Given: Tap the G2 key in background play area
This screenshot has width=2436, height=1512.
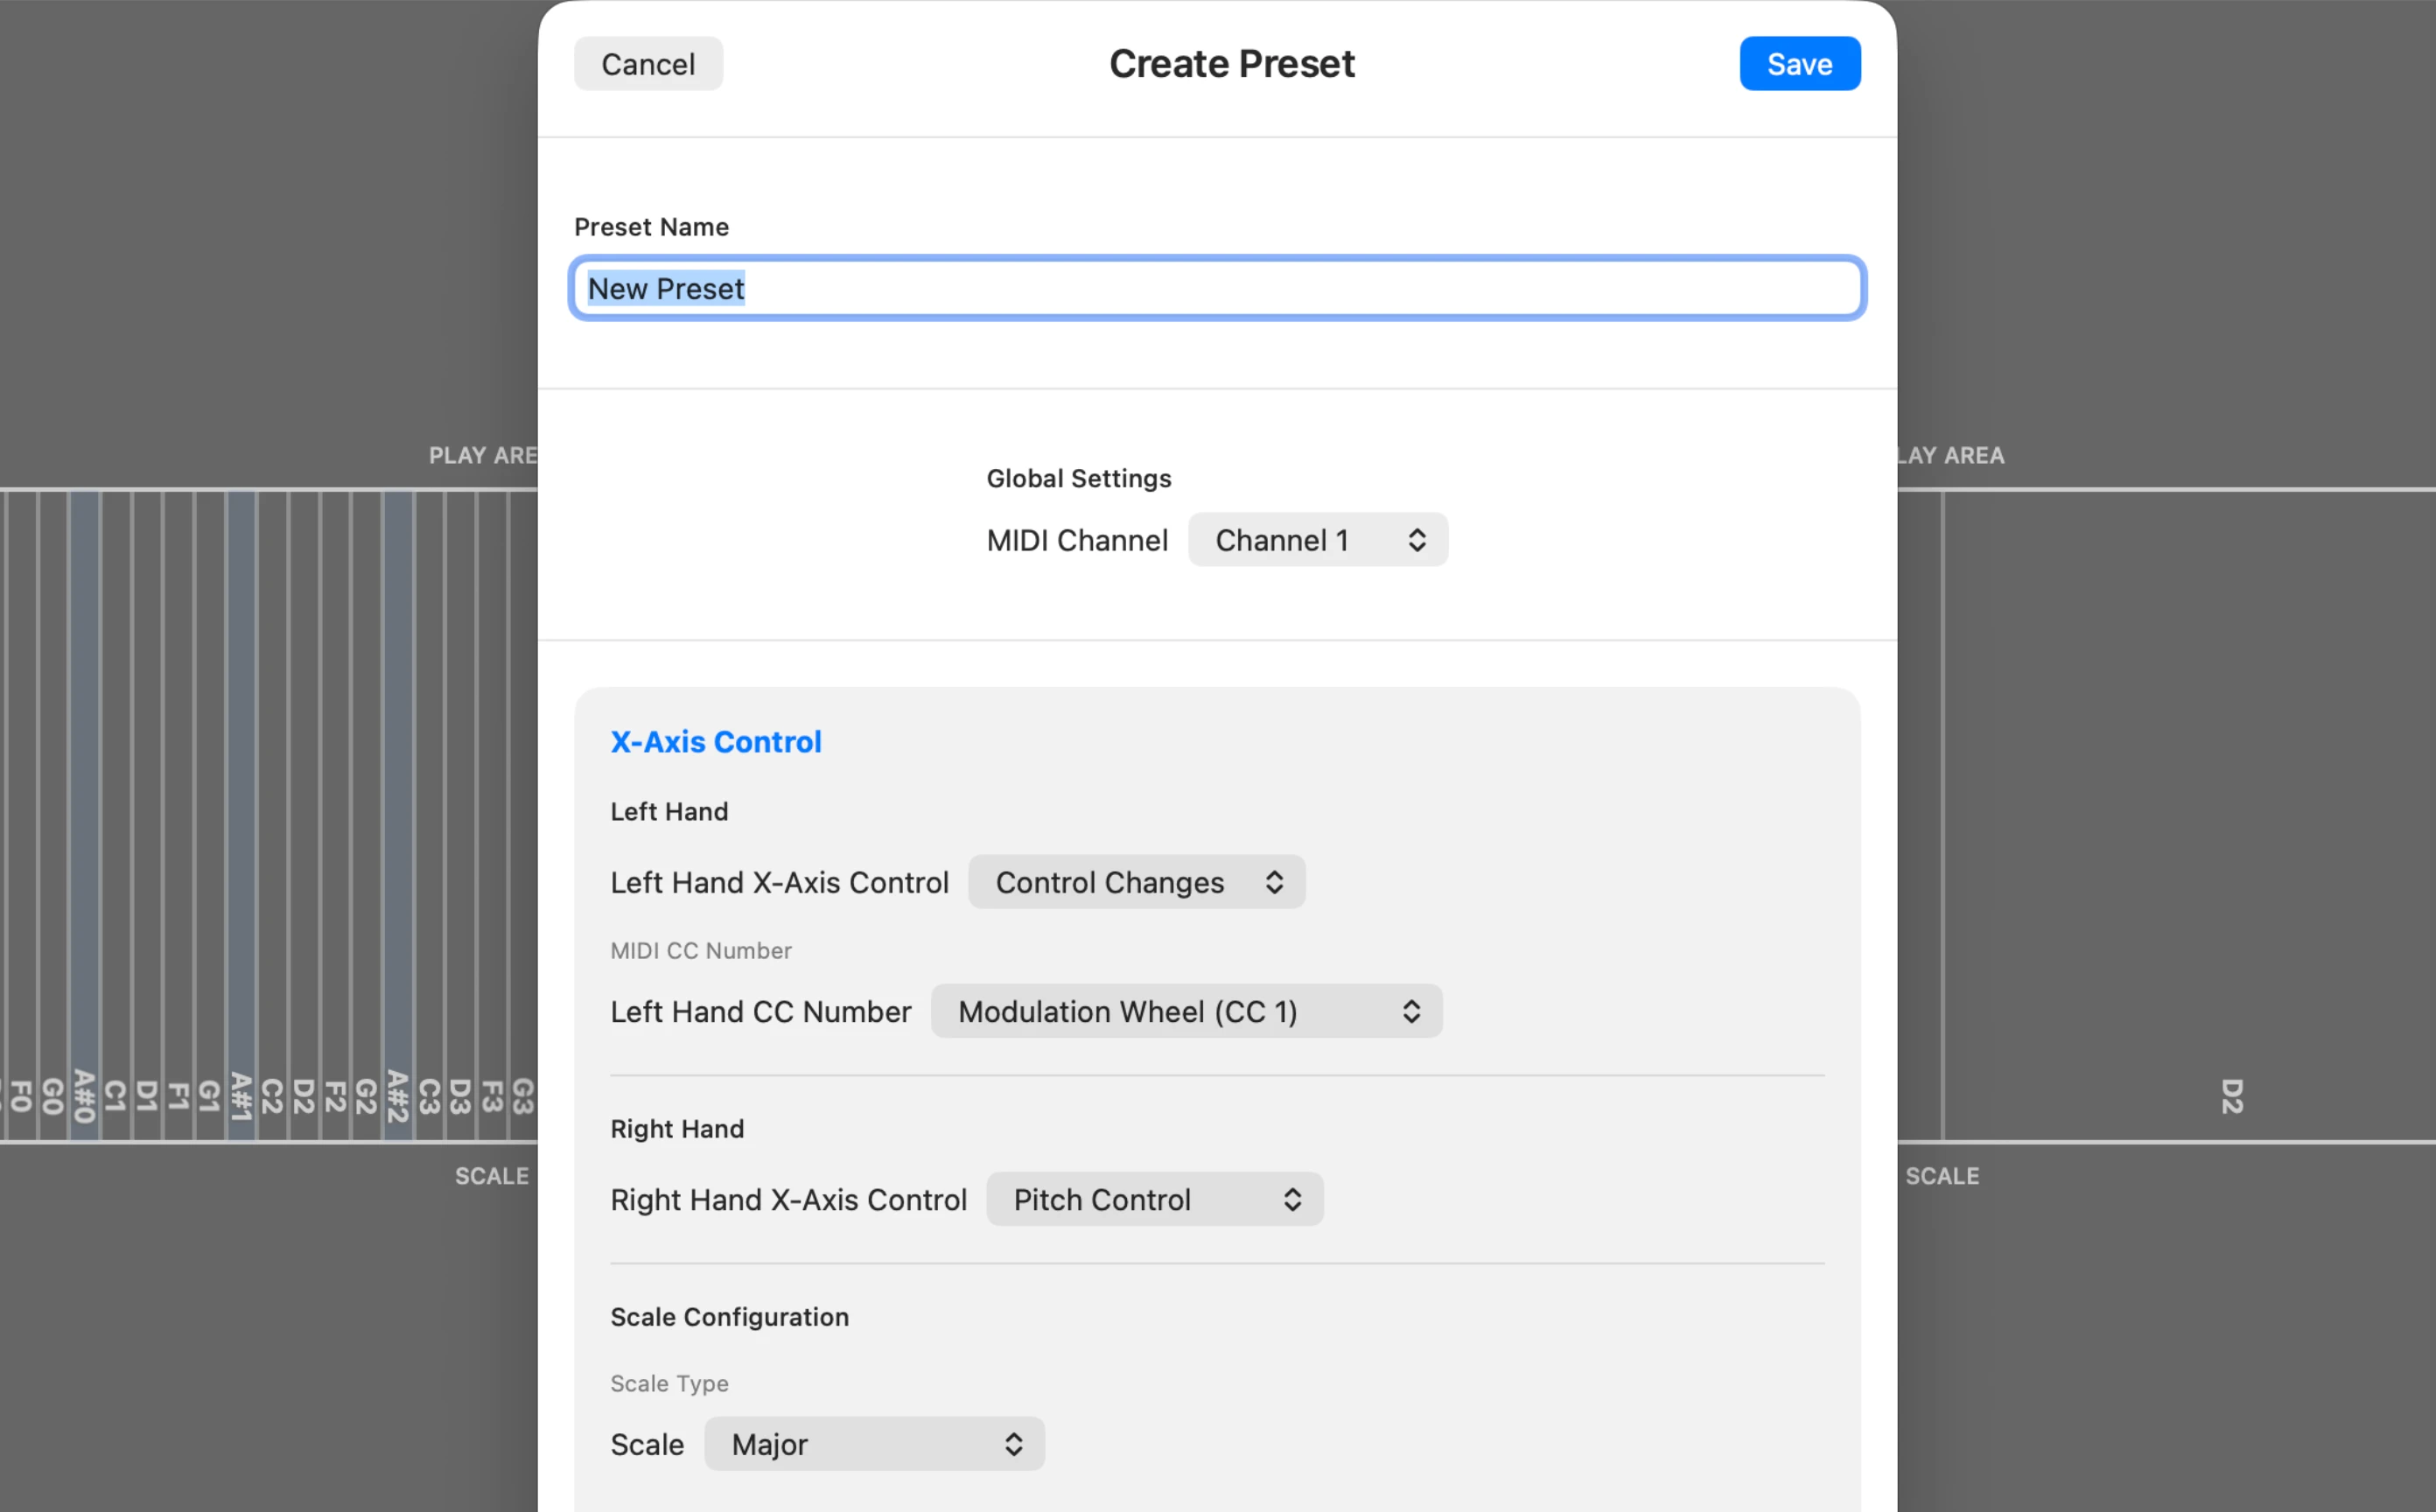Looking at the screenshot, I should (367, 815).
